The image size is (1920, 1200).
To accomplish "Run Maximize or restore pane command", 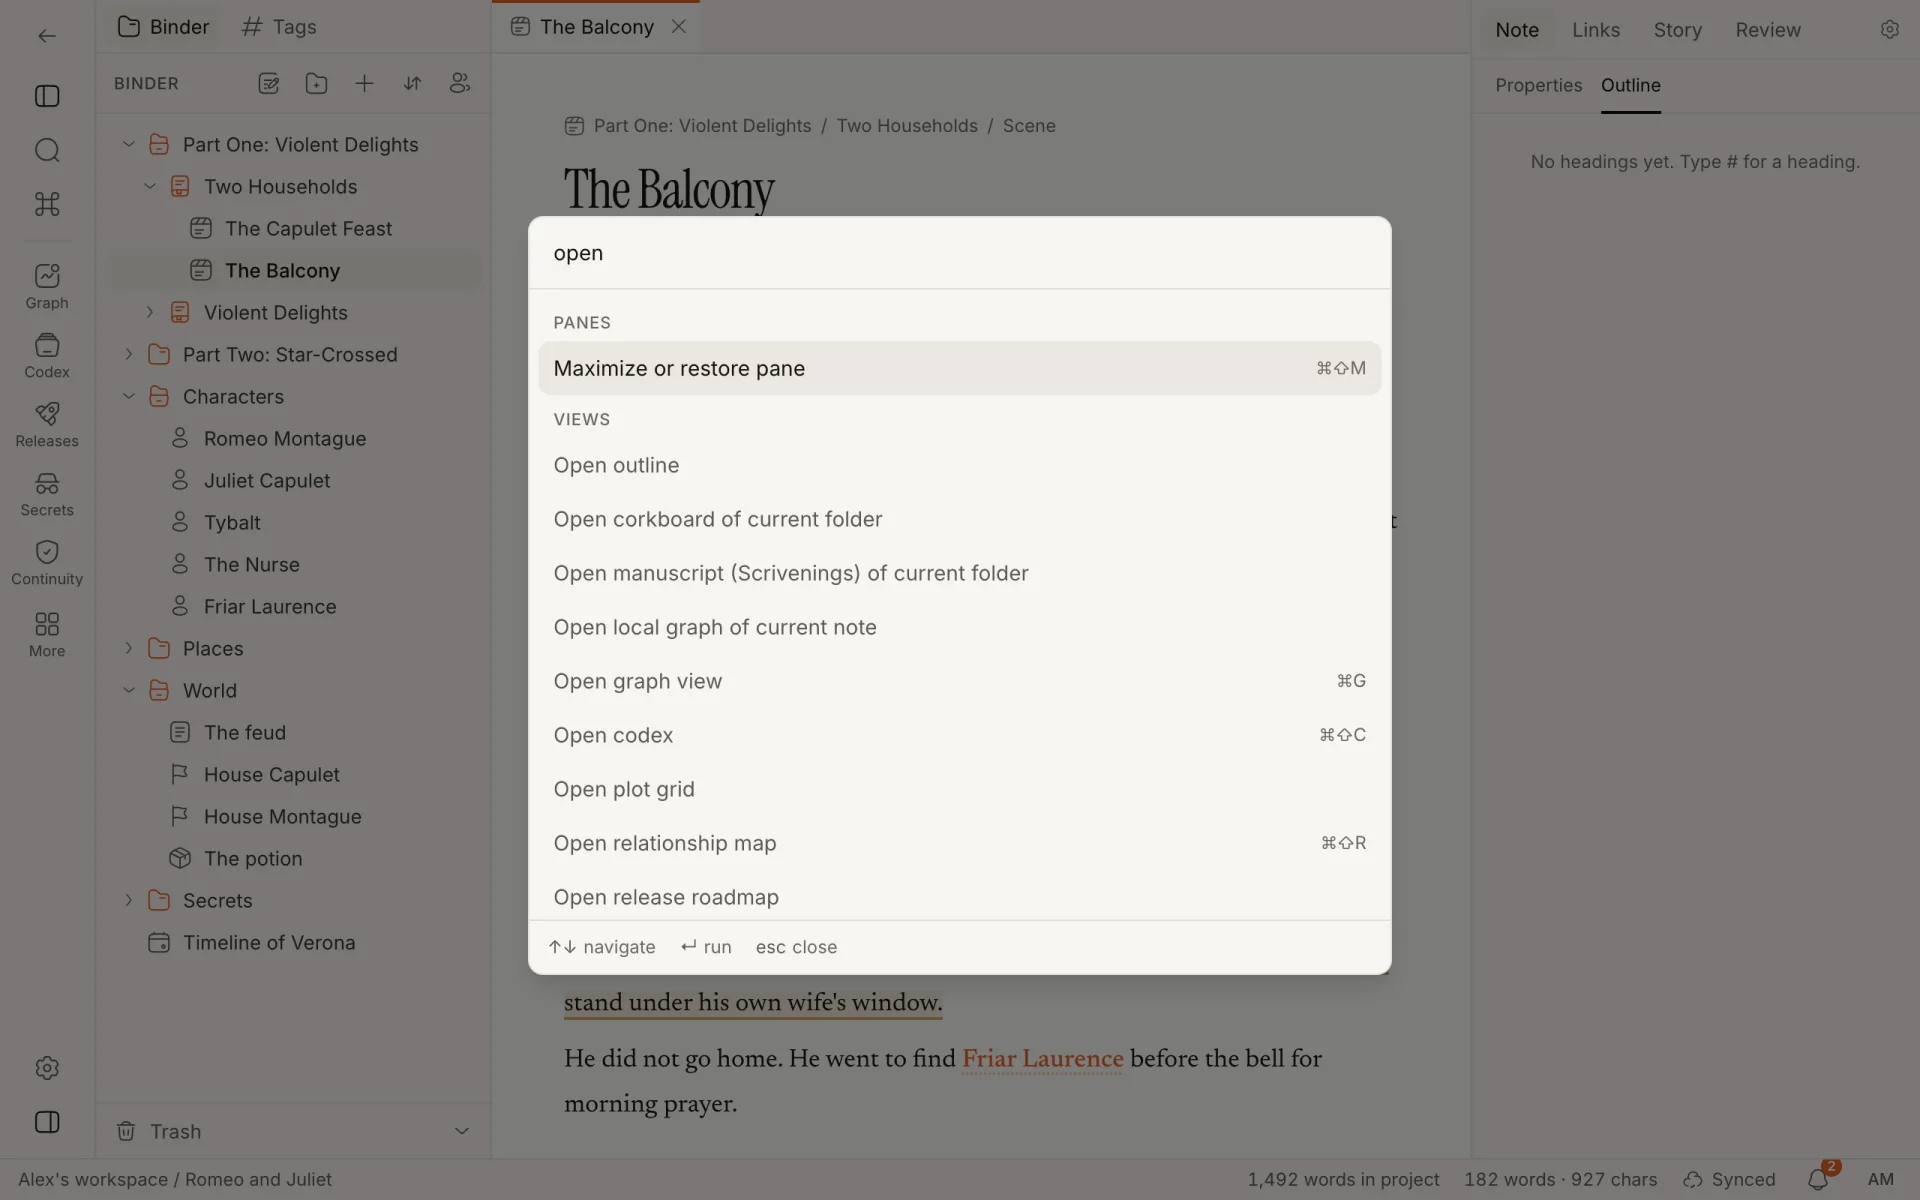I will point(959,368).
